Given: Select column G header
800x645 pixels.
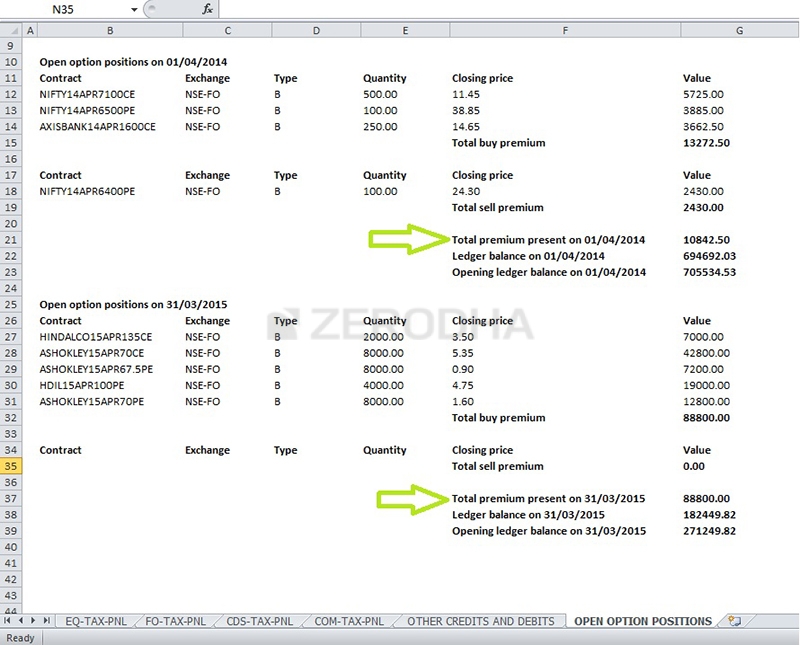Looking at the screenshot, I should 739,30.
